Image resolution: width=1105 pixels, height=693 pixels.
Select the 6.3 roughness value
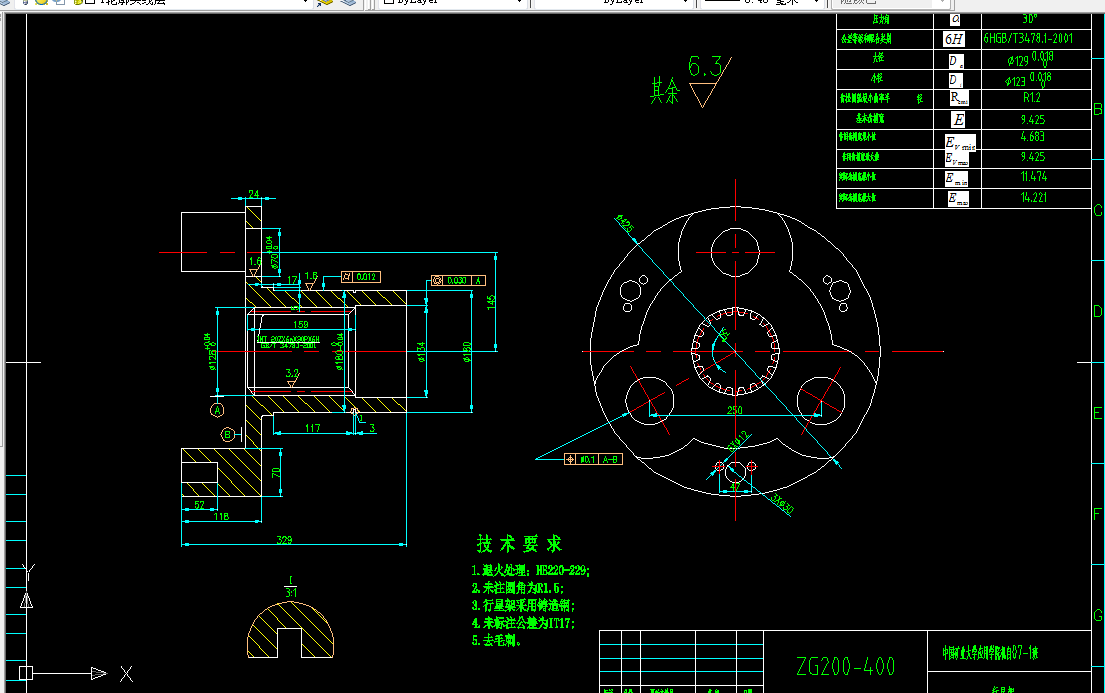point(705,67)
